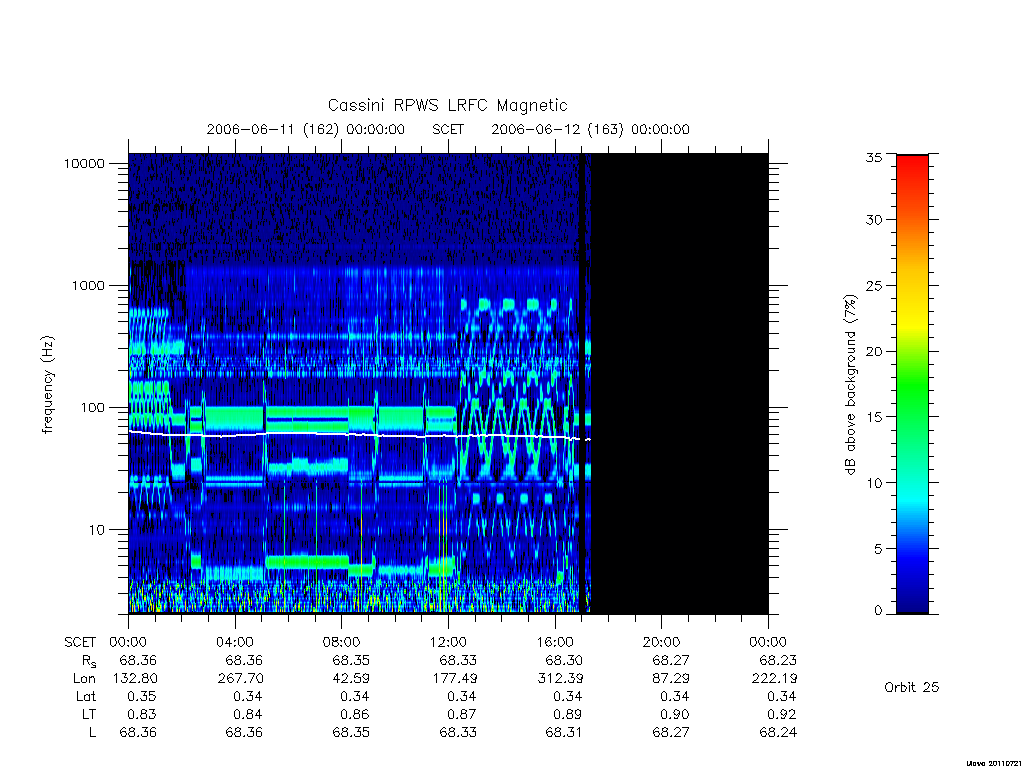The width and height of the screenshot is (1024, 768).
Task: Click the '1000' frequency tick label
Action: [x=88, y=285]
